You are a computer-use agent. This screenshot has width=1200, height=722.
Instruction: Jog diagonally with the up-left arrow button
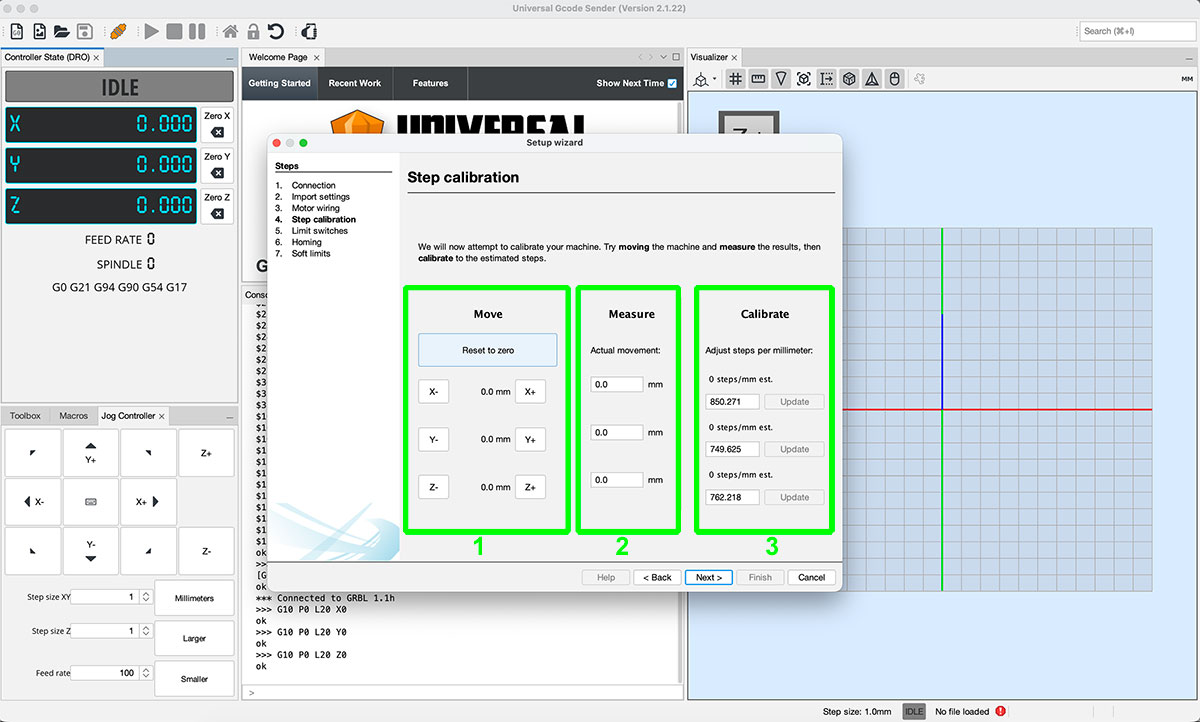[33, 453]
